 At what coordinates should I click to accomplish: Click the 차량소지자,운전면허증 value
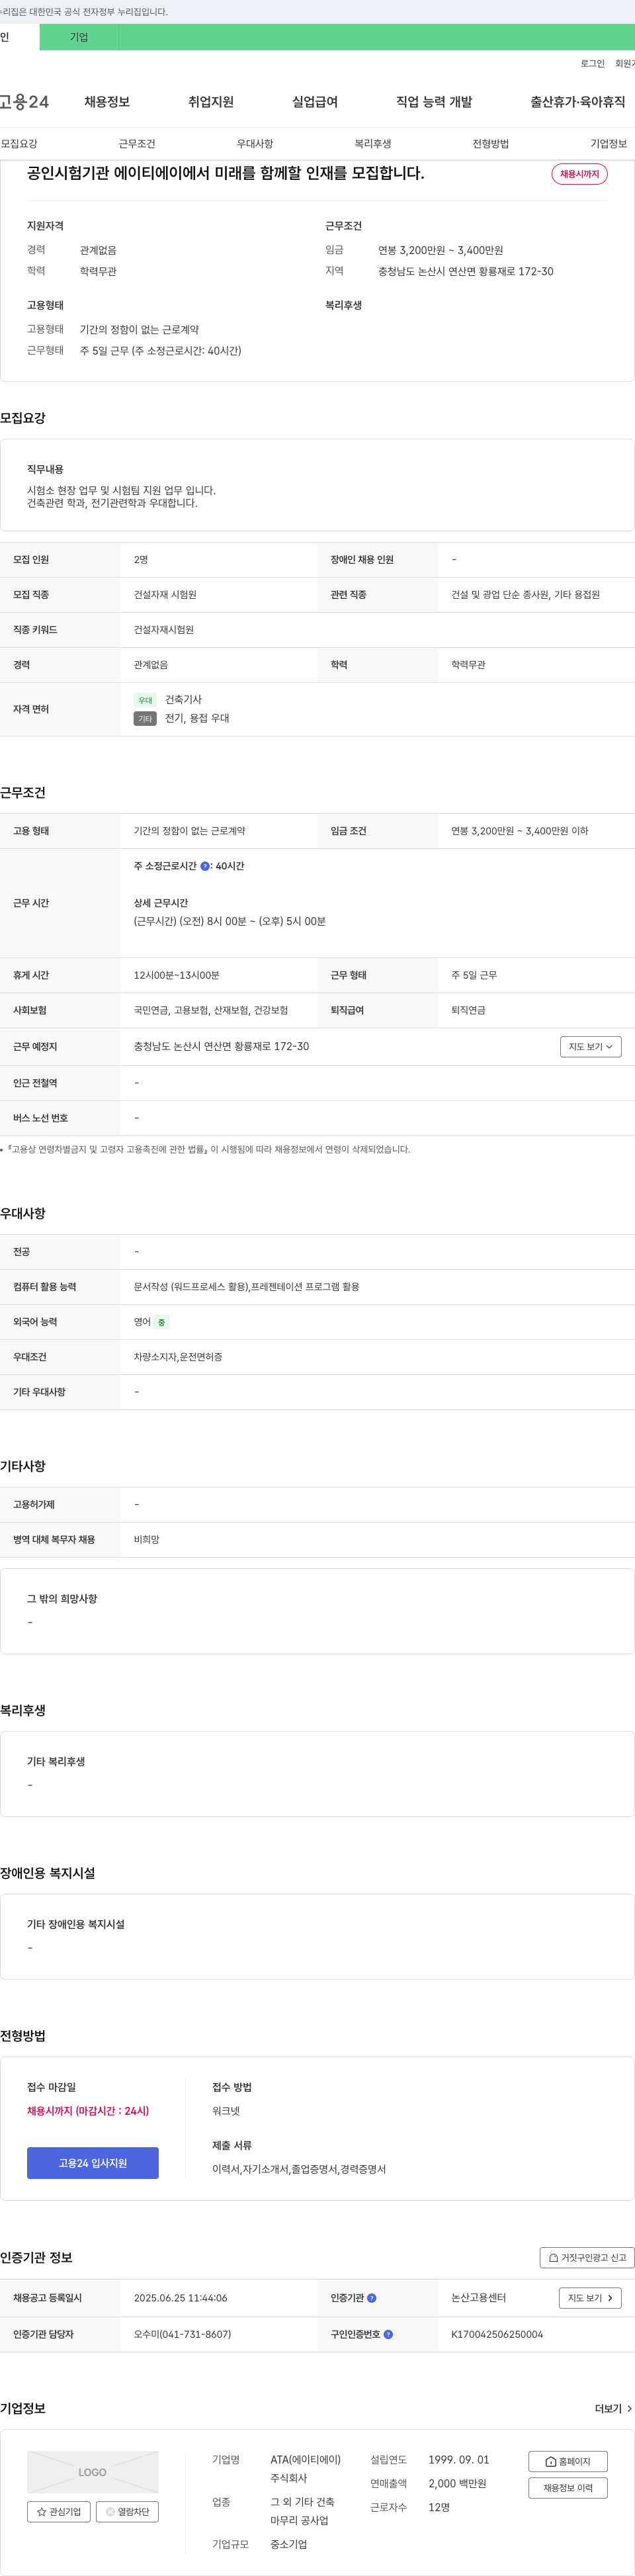pyautogui.click(x=178, y=1357)
